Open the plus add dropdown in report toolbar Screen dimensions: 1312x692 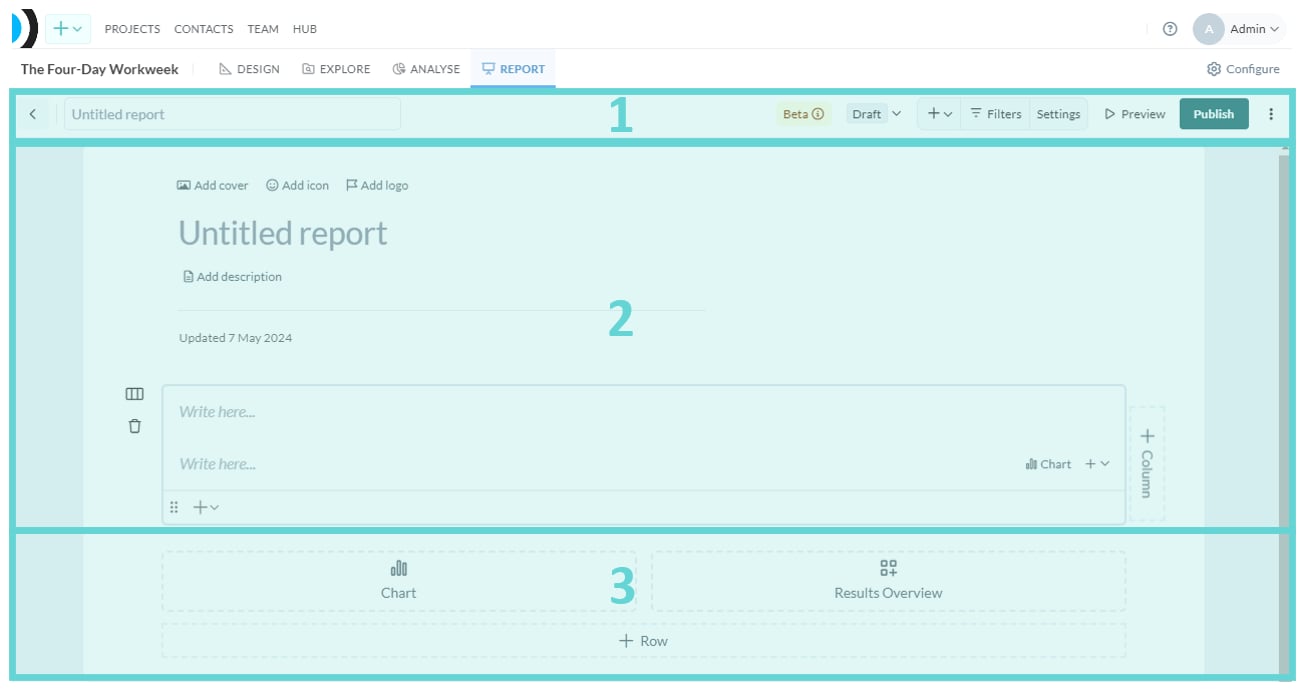[939, 114]
